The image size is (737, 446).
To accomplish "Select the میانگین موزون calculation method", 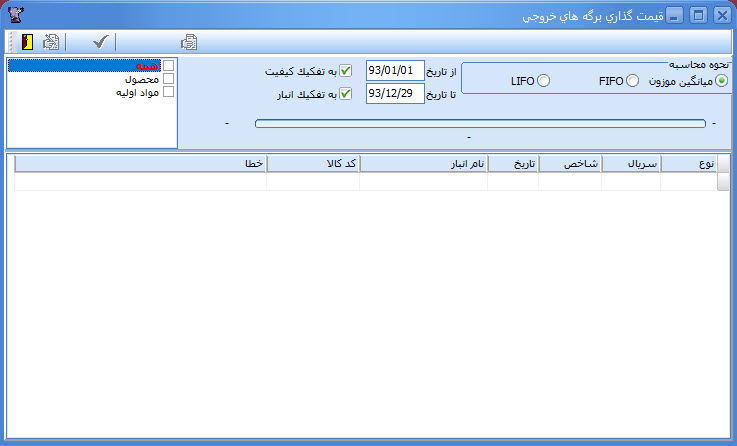I will (x=722, y=81).
